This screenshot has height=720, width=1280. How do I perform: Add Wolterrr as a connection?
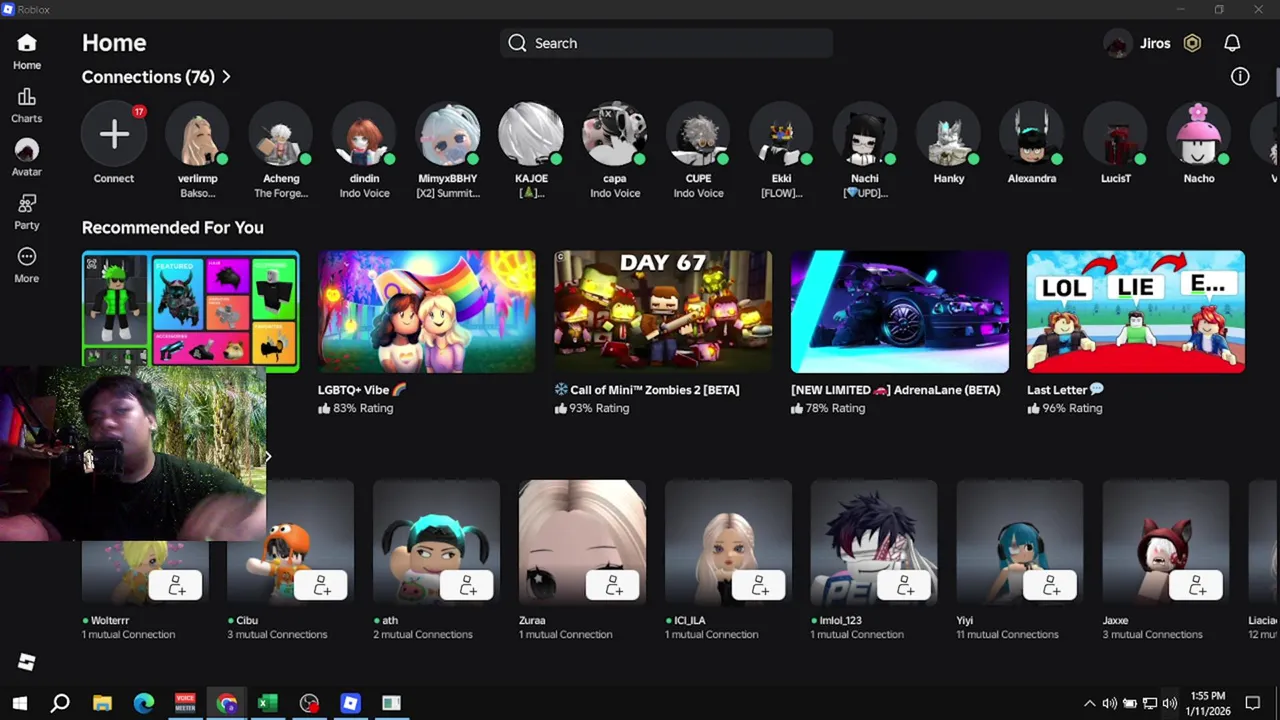click(176, 585)
